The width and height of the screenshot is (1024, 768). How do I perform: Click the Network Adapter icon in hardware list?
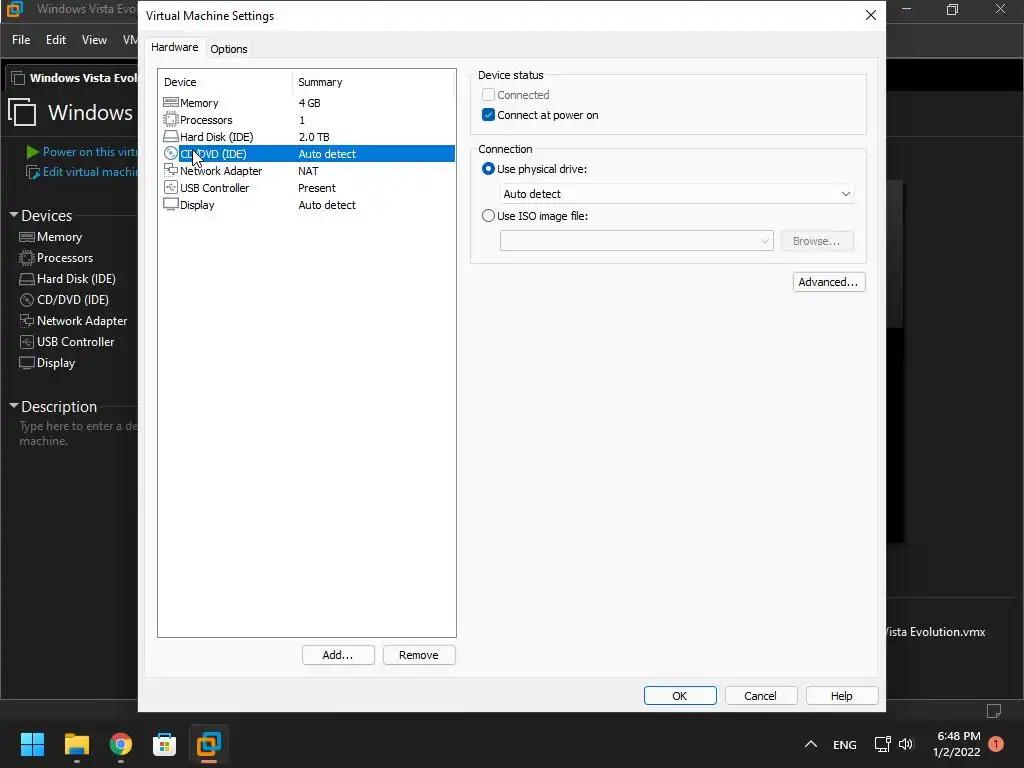click(x=170, y=170)
